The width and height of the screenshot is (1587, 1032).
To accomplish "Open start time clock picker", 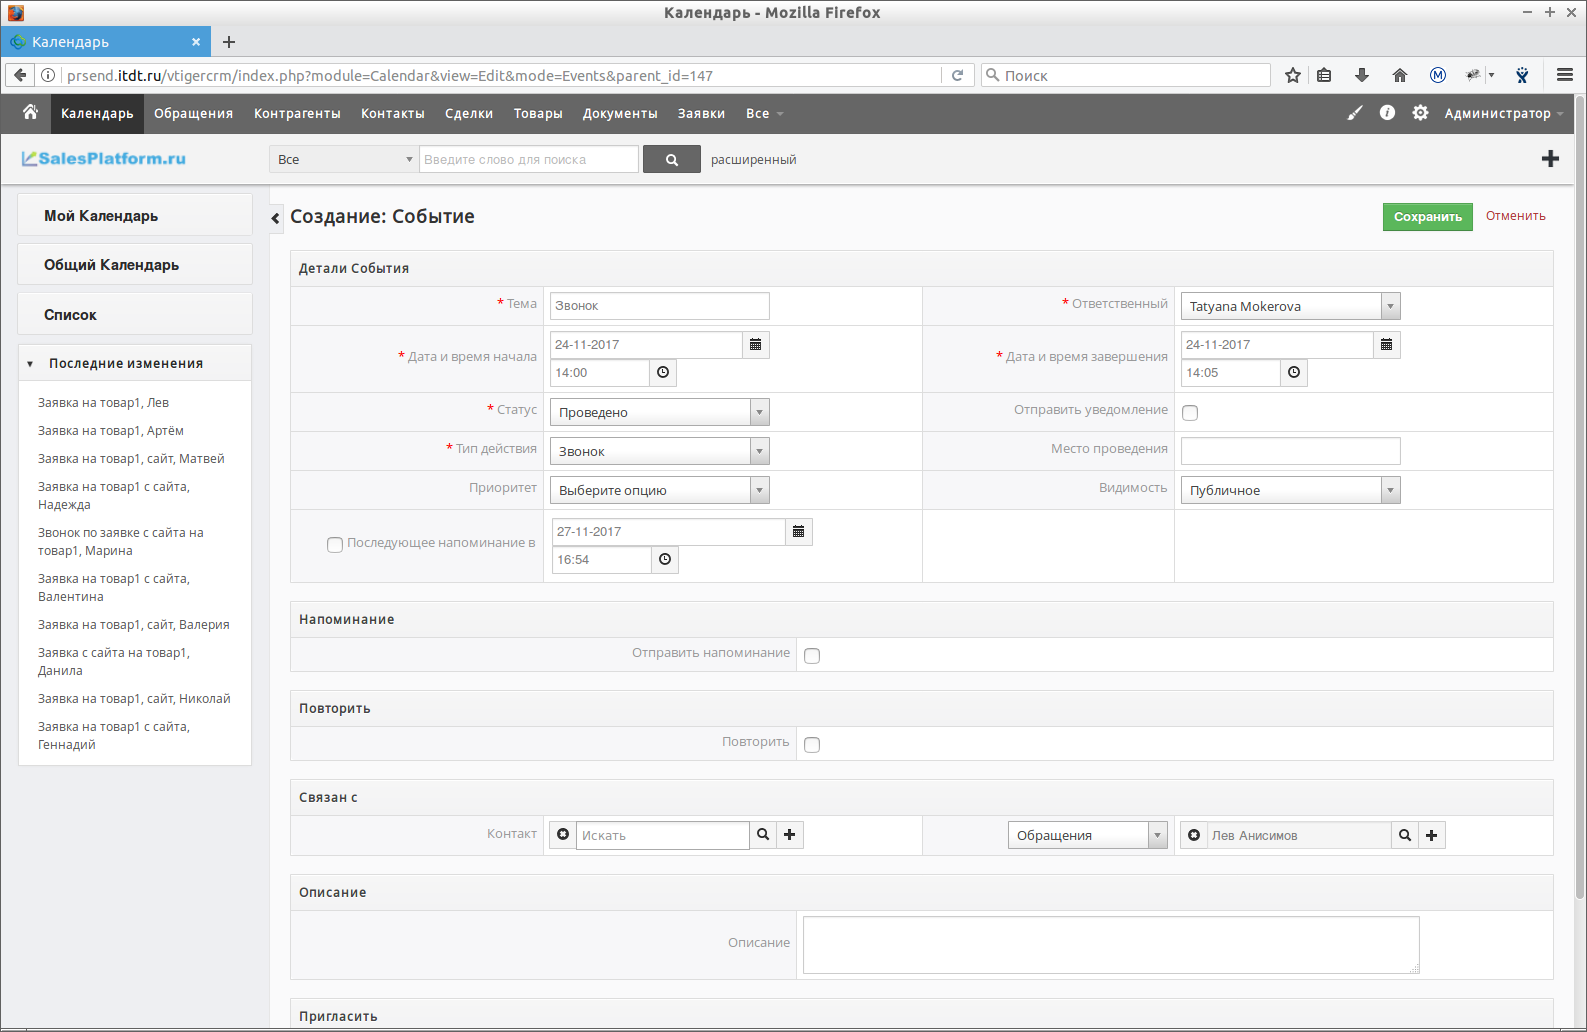I will [x=663, y=372].
